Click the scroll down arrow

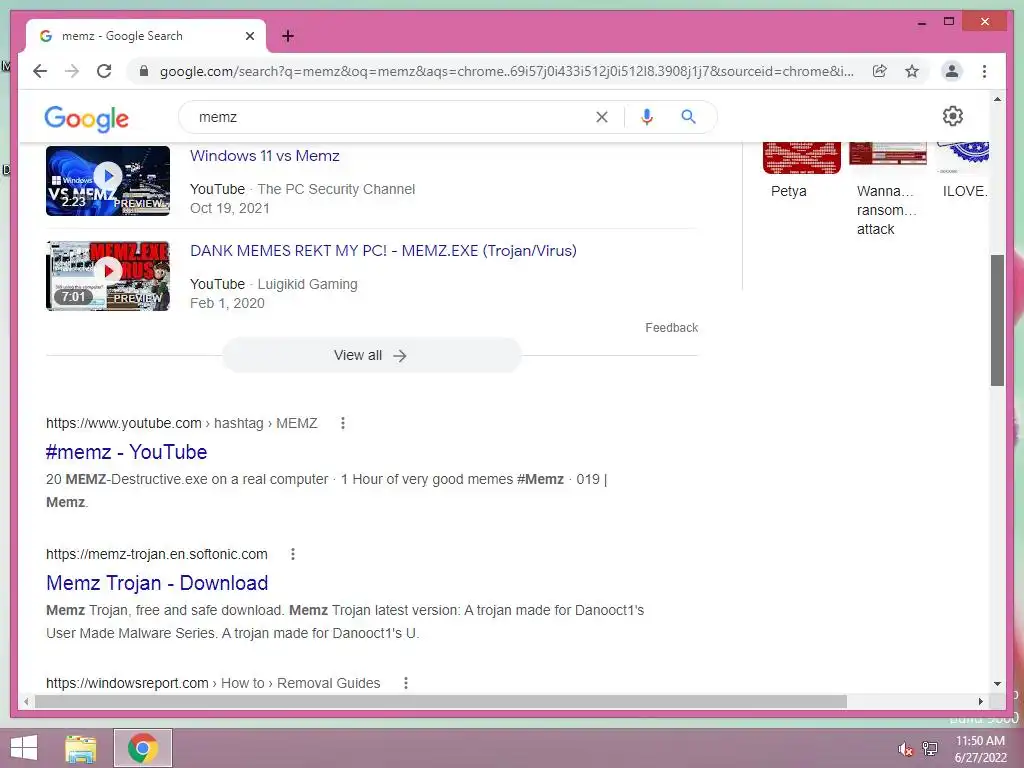point(997,684)
